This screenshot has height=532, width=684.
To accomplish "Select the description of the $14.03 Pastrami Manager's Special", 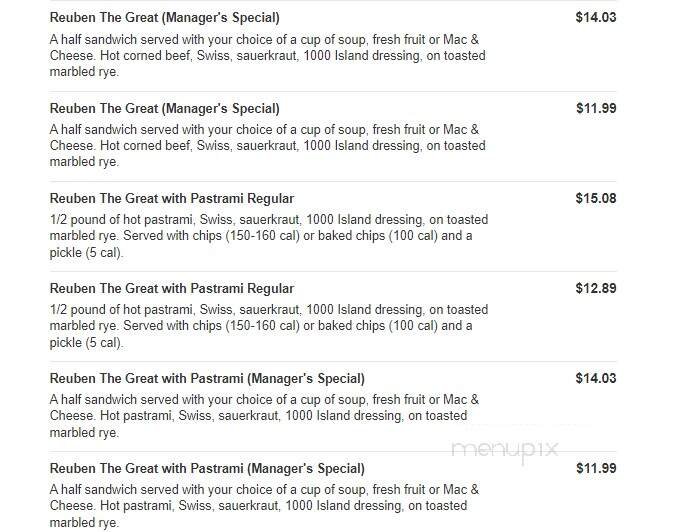I will coord(268,416).
